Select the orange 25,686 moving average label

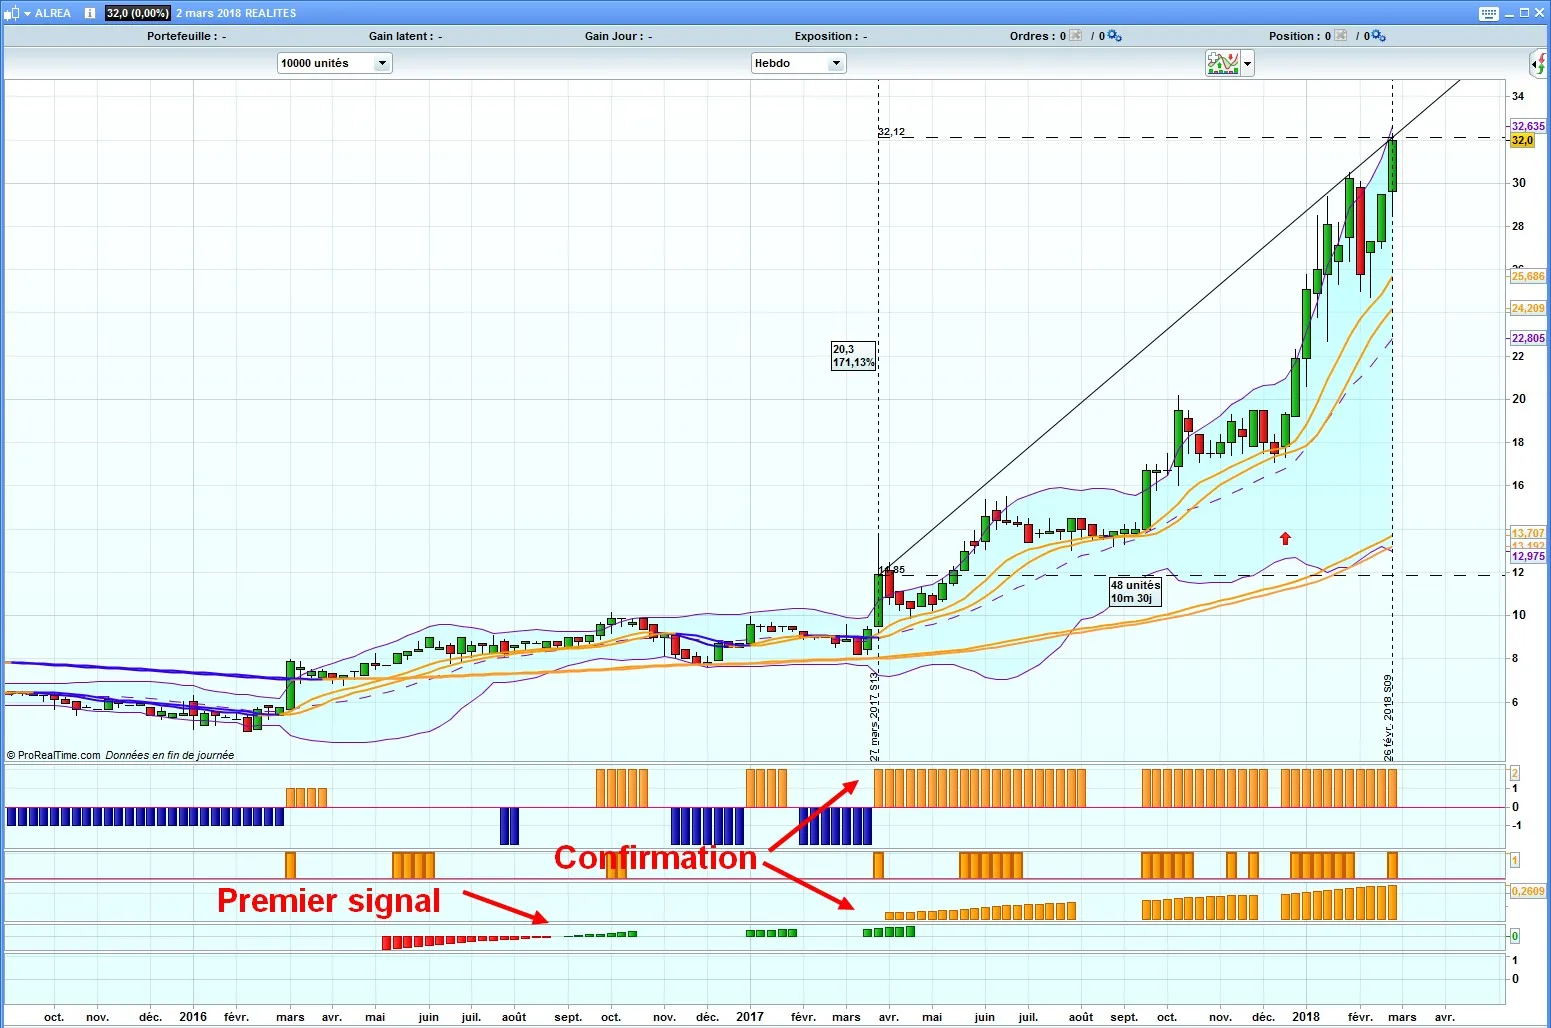click(x=1527, y=276)
